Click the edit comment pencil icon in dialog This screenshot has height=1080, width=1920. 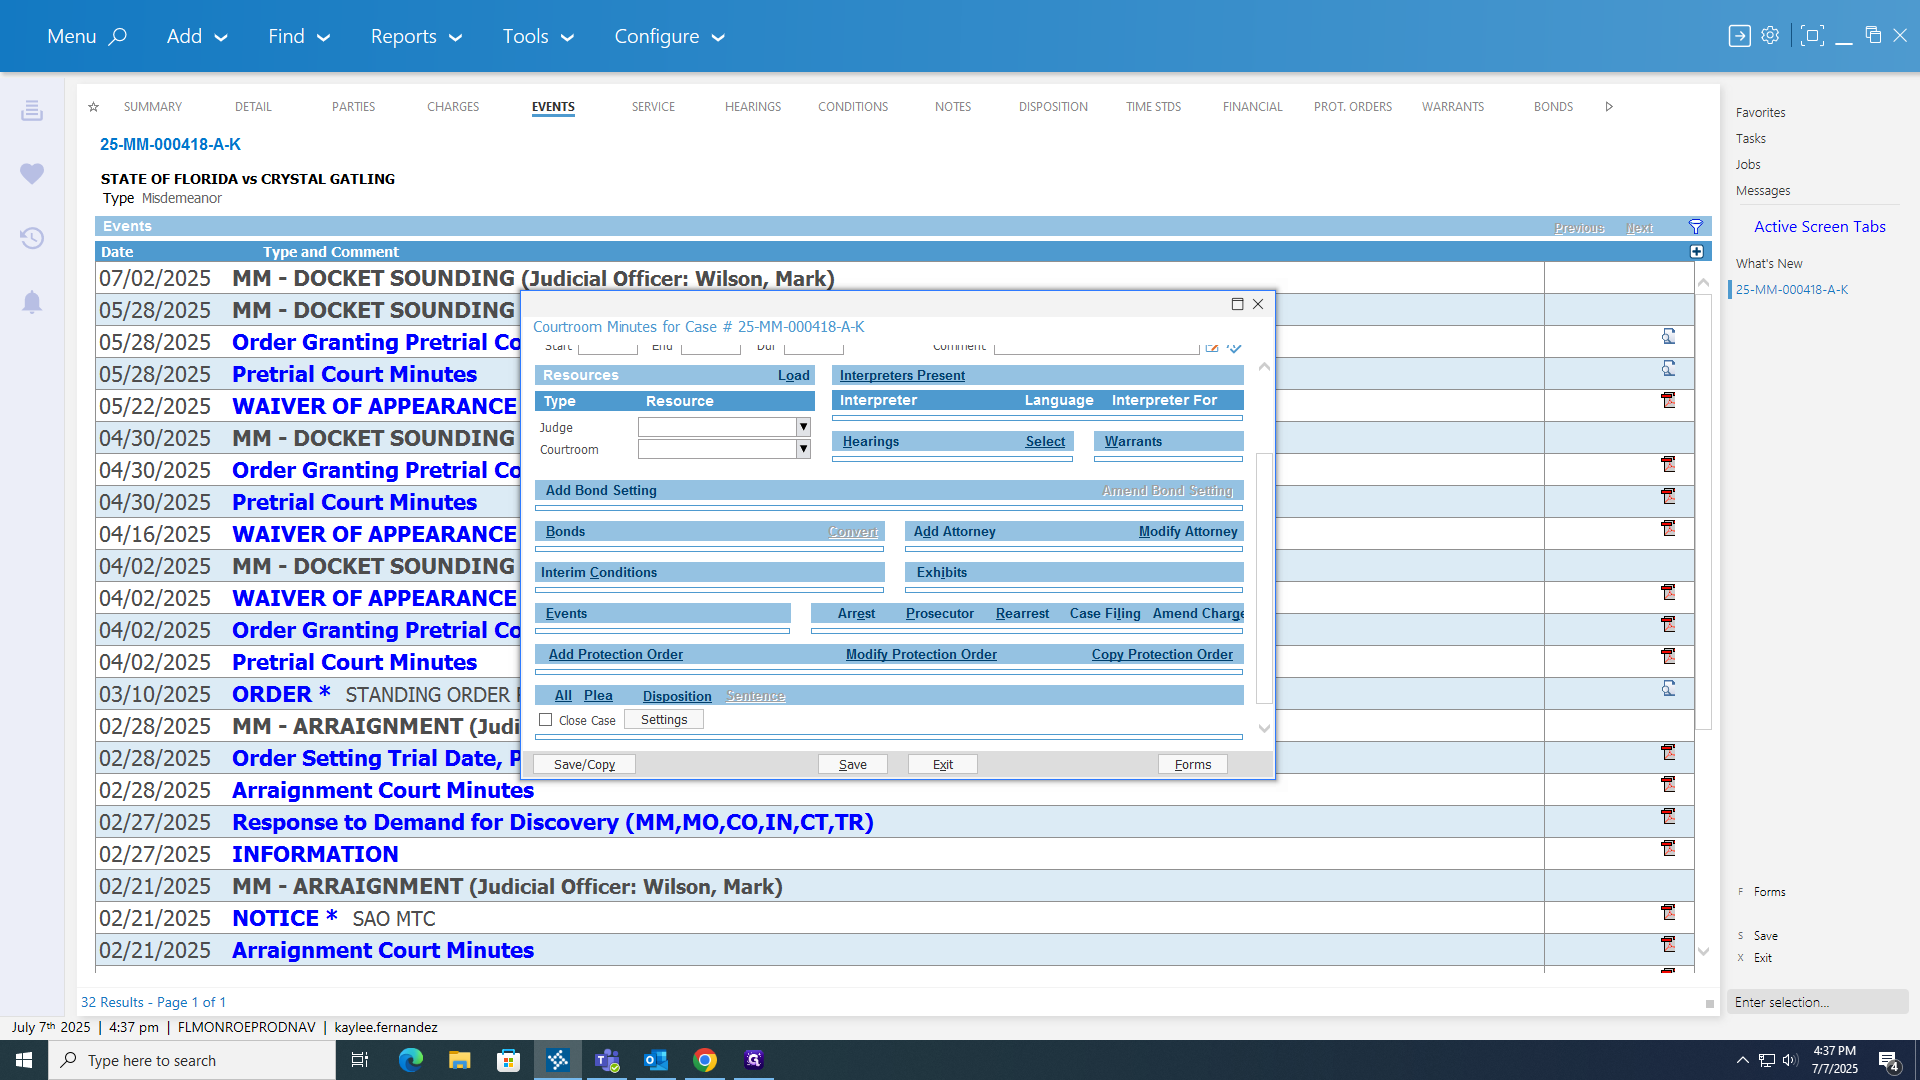tap(1212, 347)
